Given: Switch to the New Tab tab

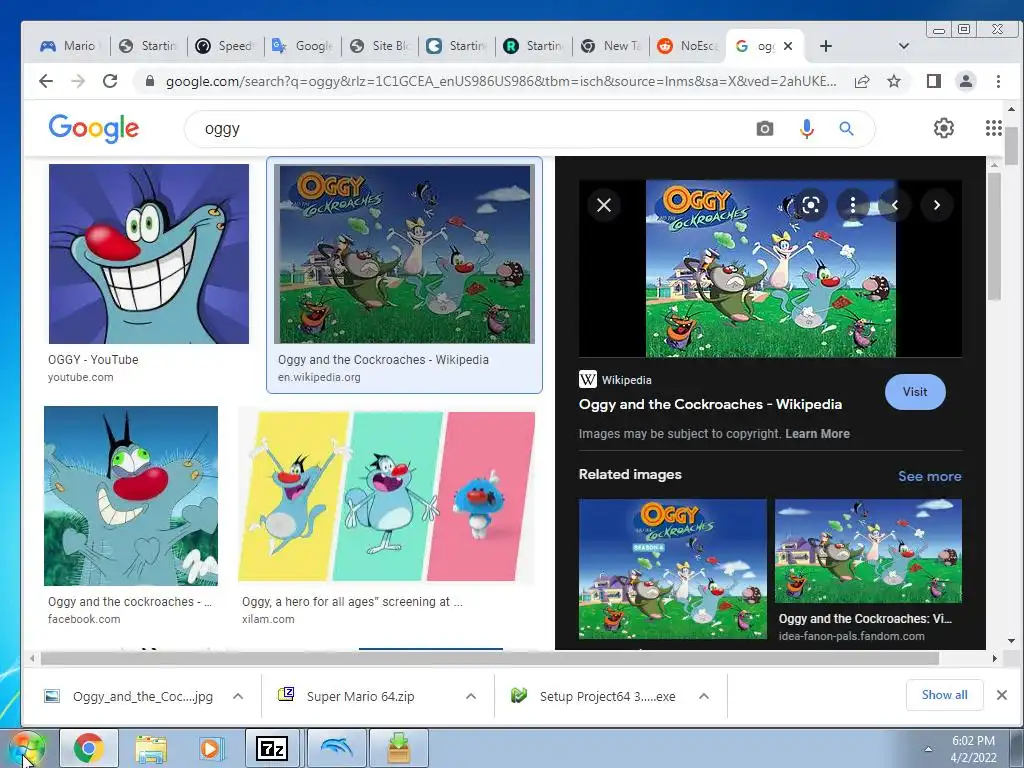Looking at the screenshot, I should [x=611, y=46].
